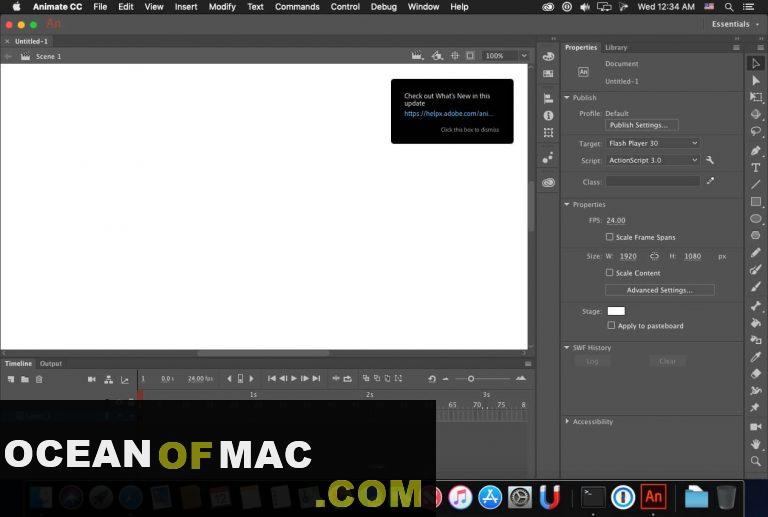
Task: Collapse the Properties section
Action: click(567, 204)
